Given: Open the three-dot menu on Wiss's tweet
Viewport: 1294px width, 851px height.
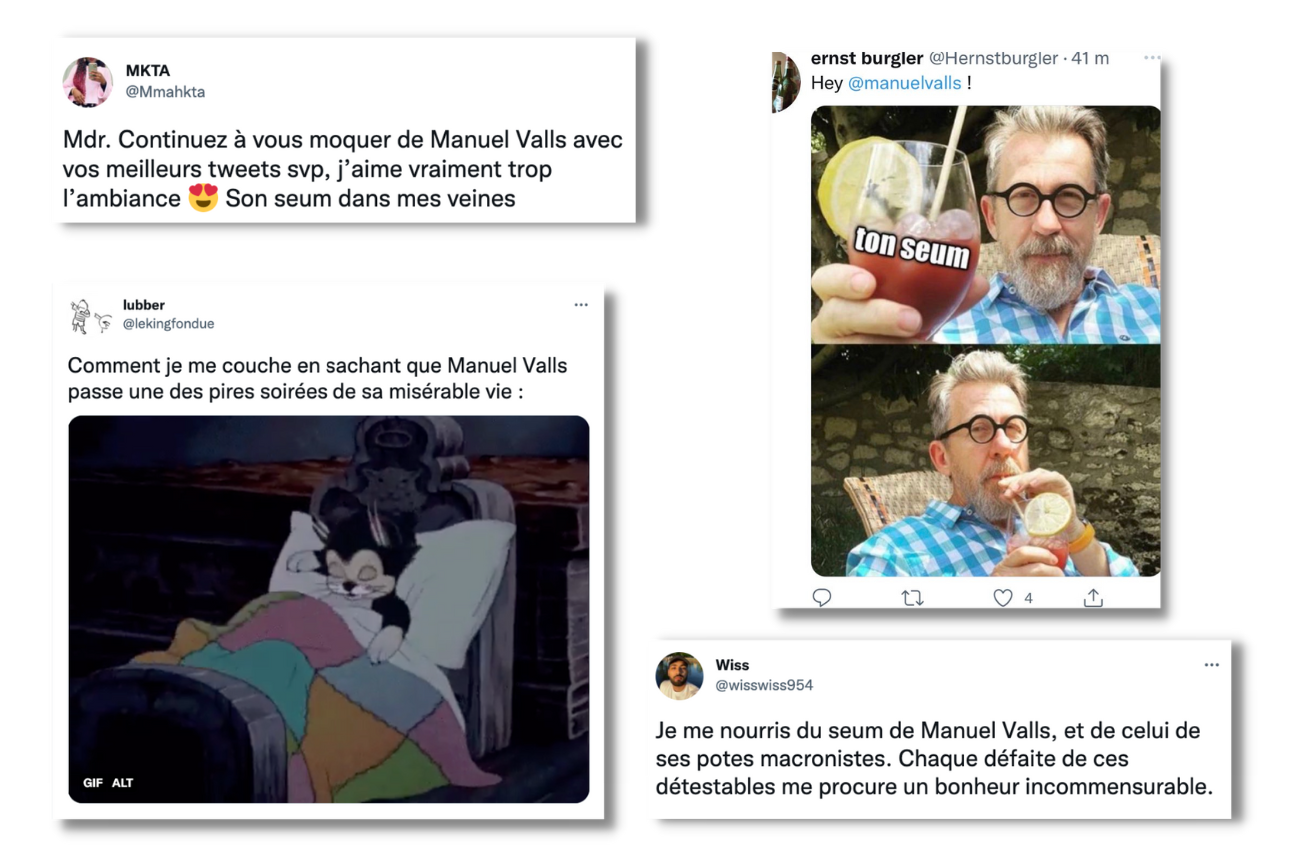Looking at the screenshot, I should point(1212,665).
